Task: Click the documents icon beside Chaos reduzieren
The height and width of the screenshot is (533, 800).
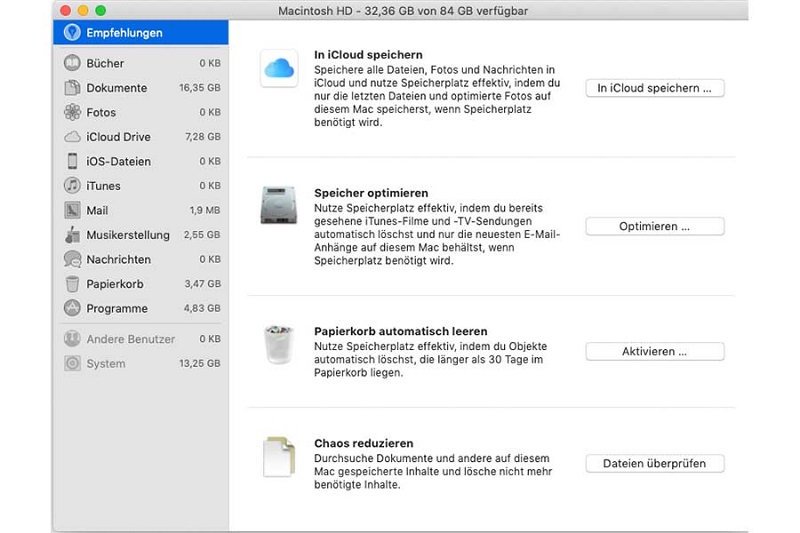Action: pyautogui.click(x=279, y=456)
